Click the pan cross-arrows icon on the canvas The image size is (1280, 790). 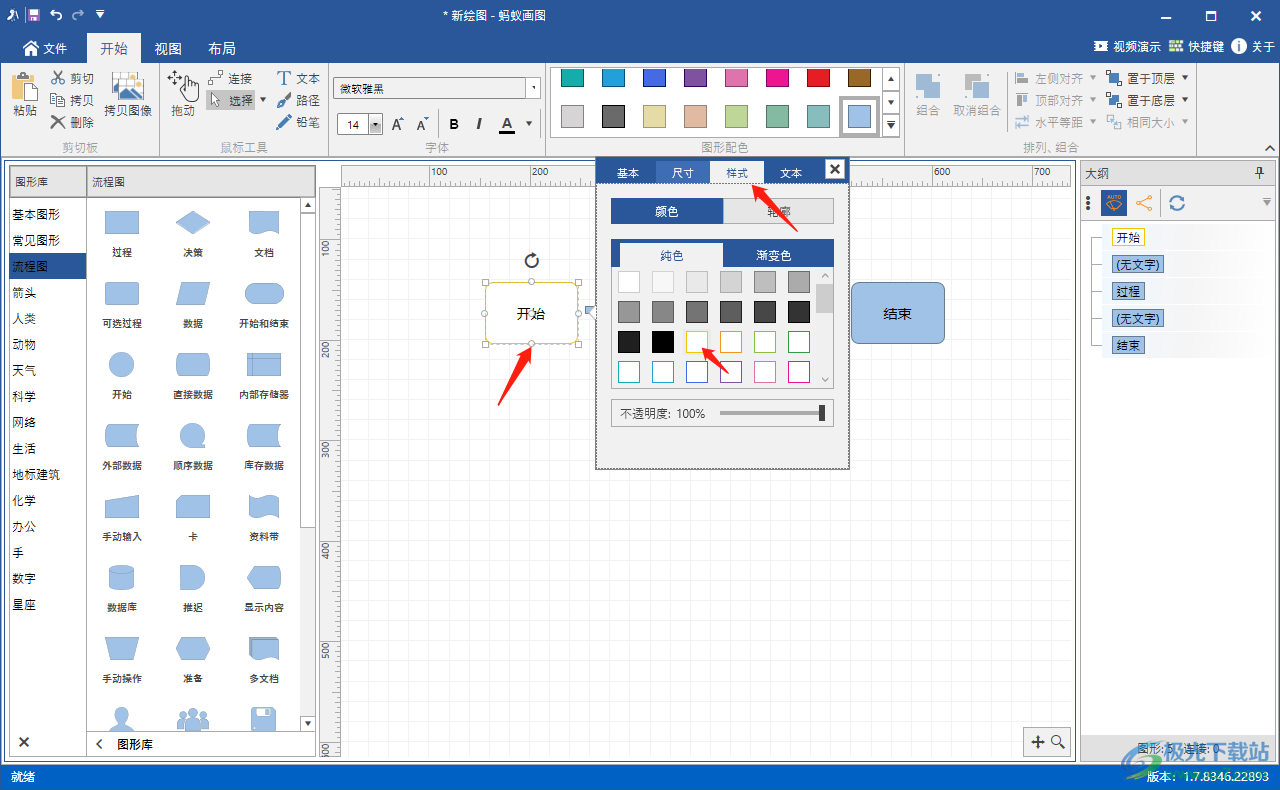click(x=1037, y=742)
